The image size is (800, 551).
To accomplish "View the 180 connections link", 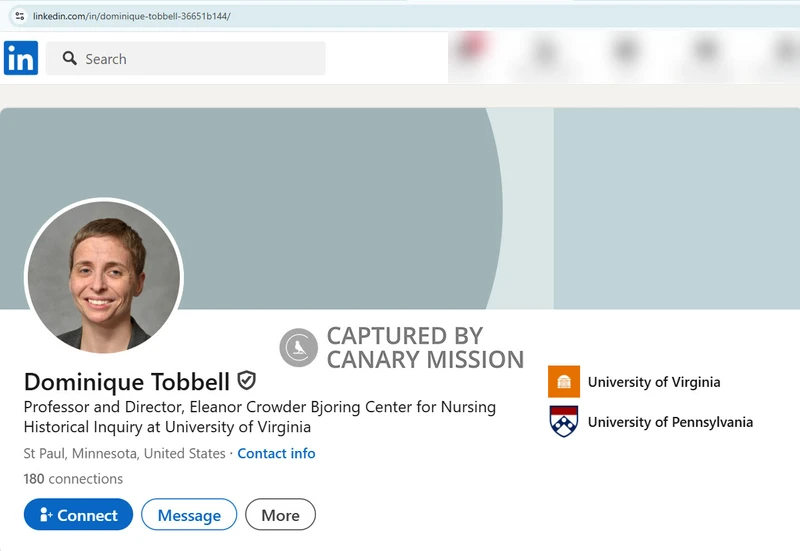I will 73,479.
